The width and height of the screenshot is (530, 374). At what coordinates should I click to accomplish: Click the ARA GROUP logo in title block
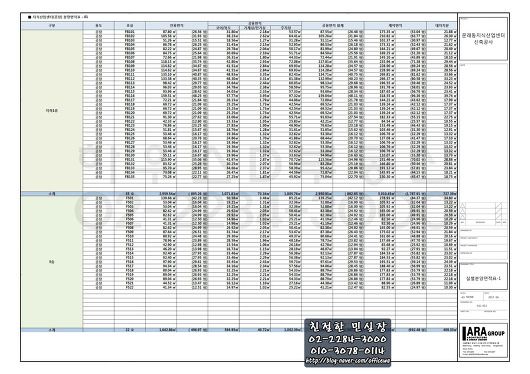click(x=483, y=333)
